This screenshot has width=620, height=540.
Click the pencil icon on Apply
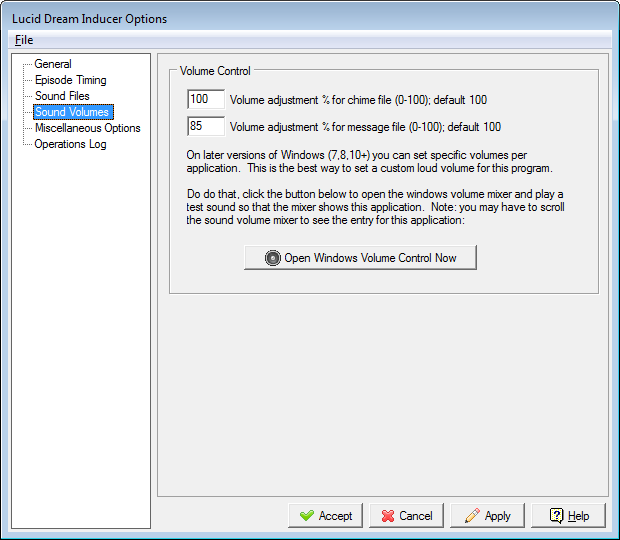pyautogui.click(x=471, y=516)
